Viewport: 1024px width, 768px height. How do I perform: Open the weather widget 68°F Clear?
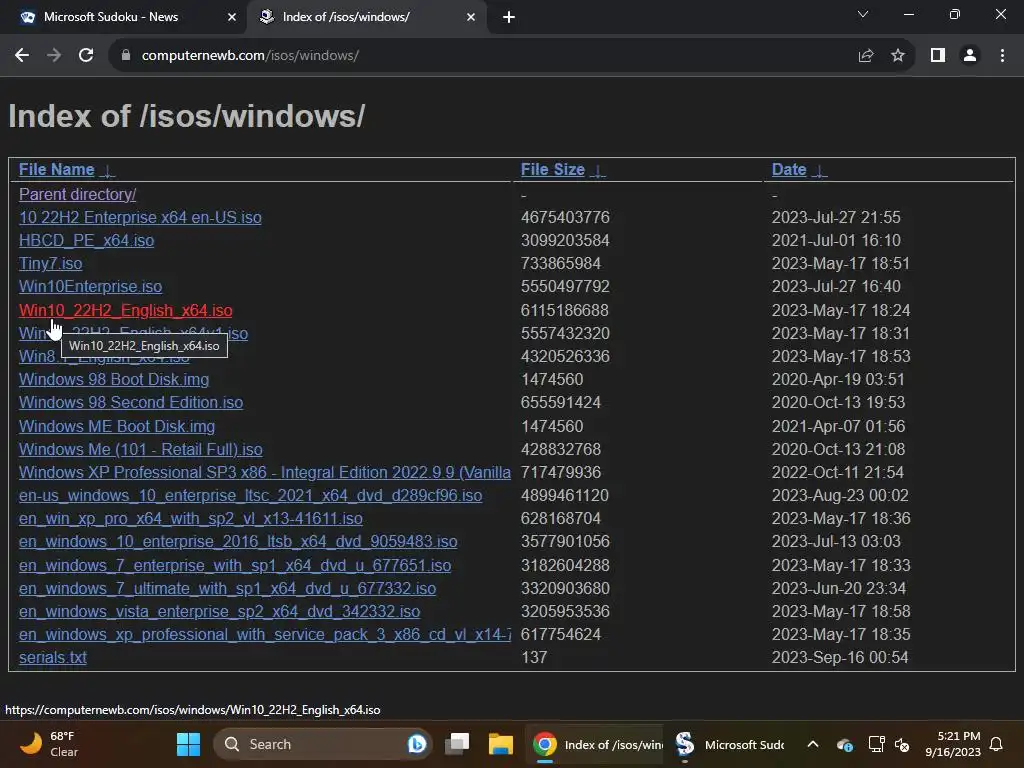pos(50,744)
